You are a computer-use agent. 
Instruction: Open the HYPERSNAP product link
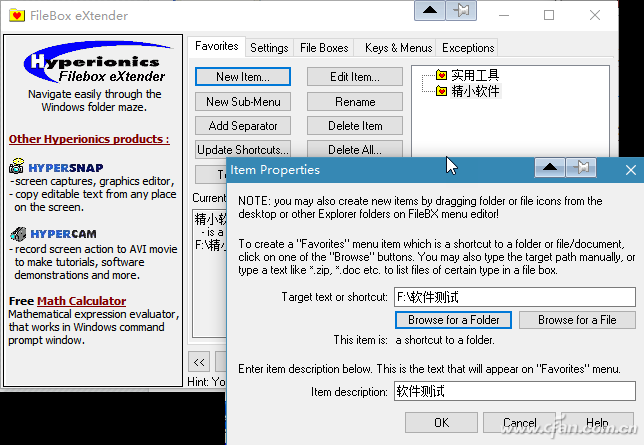point(66,168)
